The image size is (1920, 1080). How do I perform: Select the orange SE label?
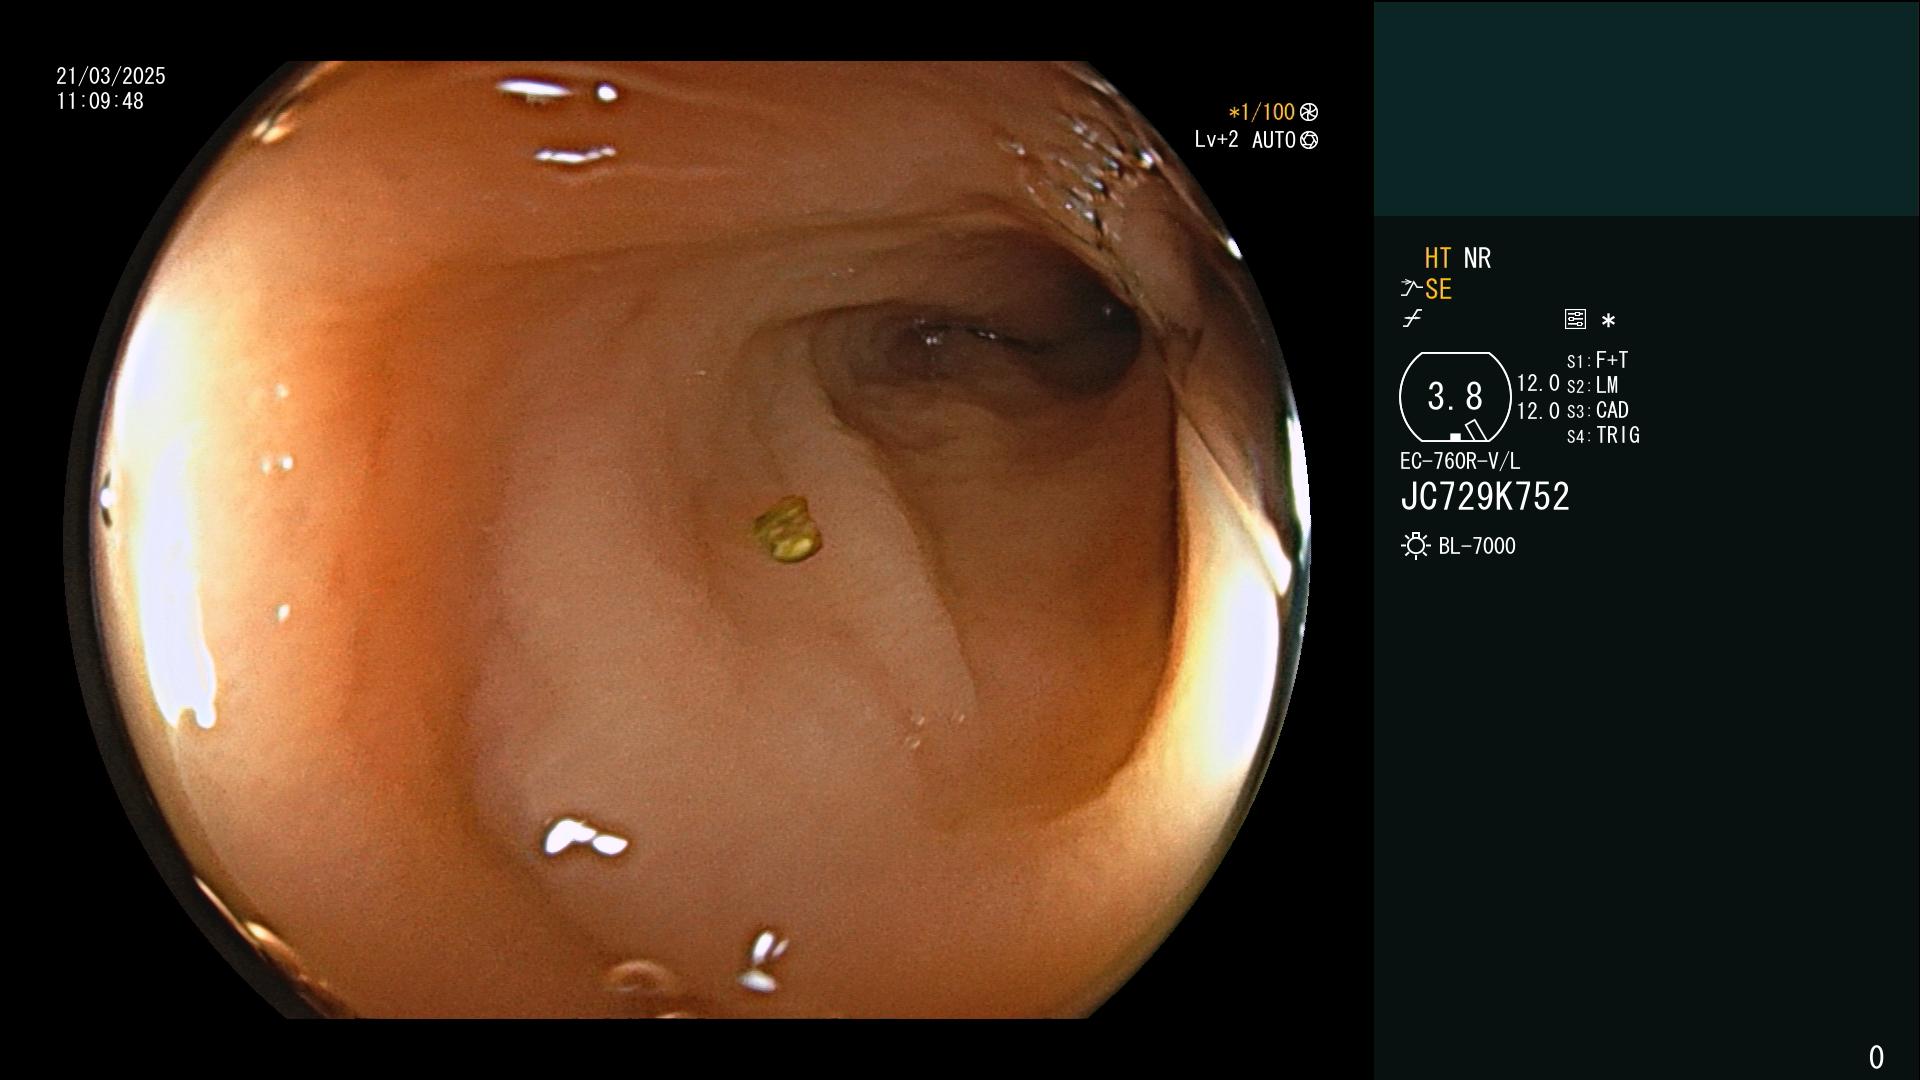coord(1438,289)
